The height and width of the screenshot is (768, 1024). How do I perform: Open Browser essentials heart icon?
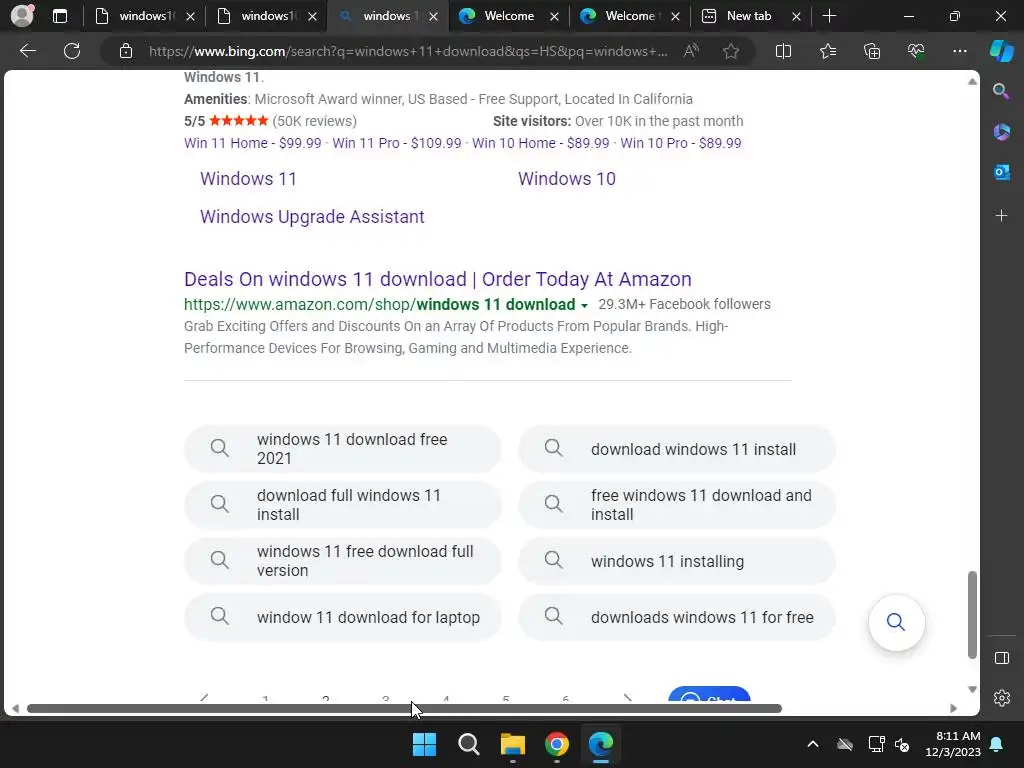pos(916,51)
